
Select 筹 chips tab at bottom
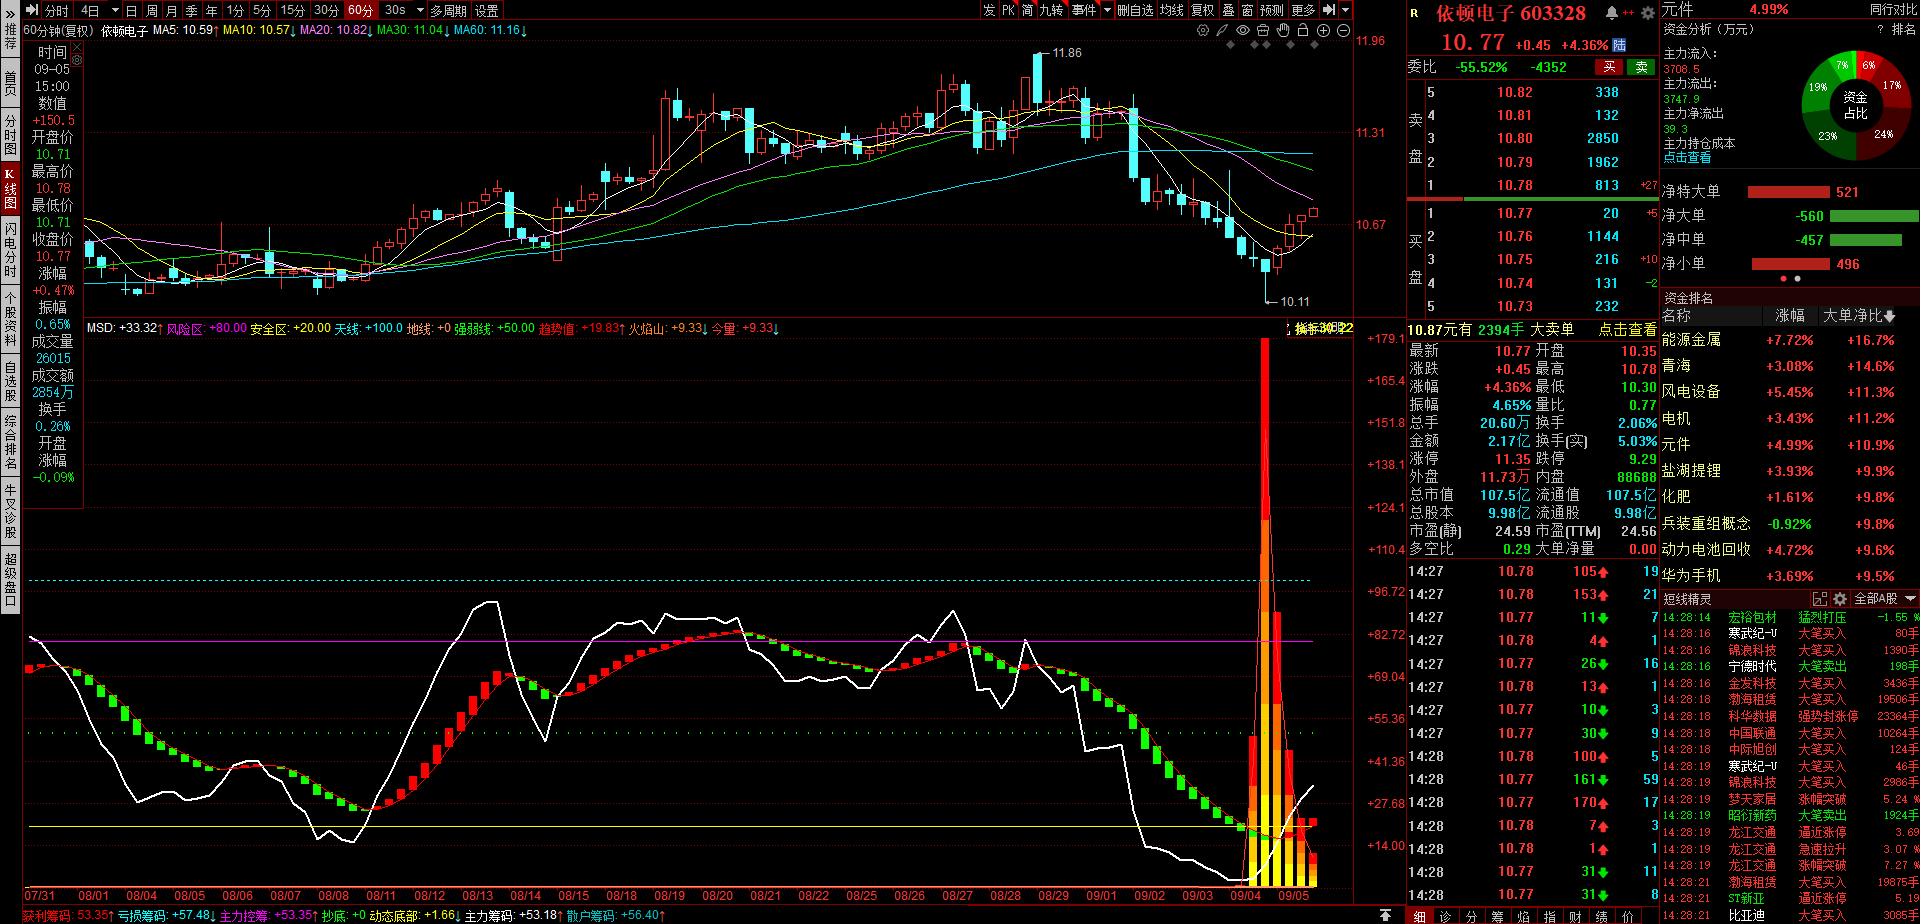(x=1497, y=916)
